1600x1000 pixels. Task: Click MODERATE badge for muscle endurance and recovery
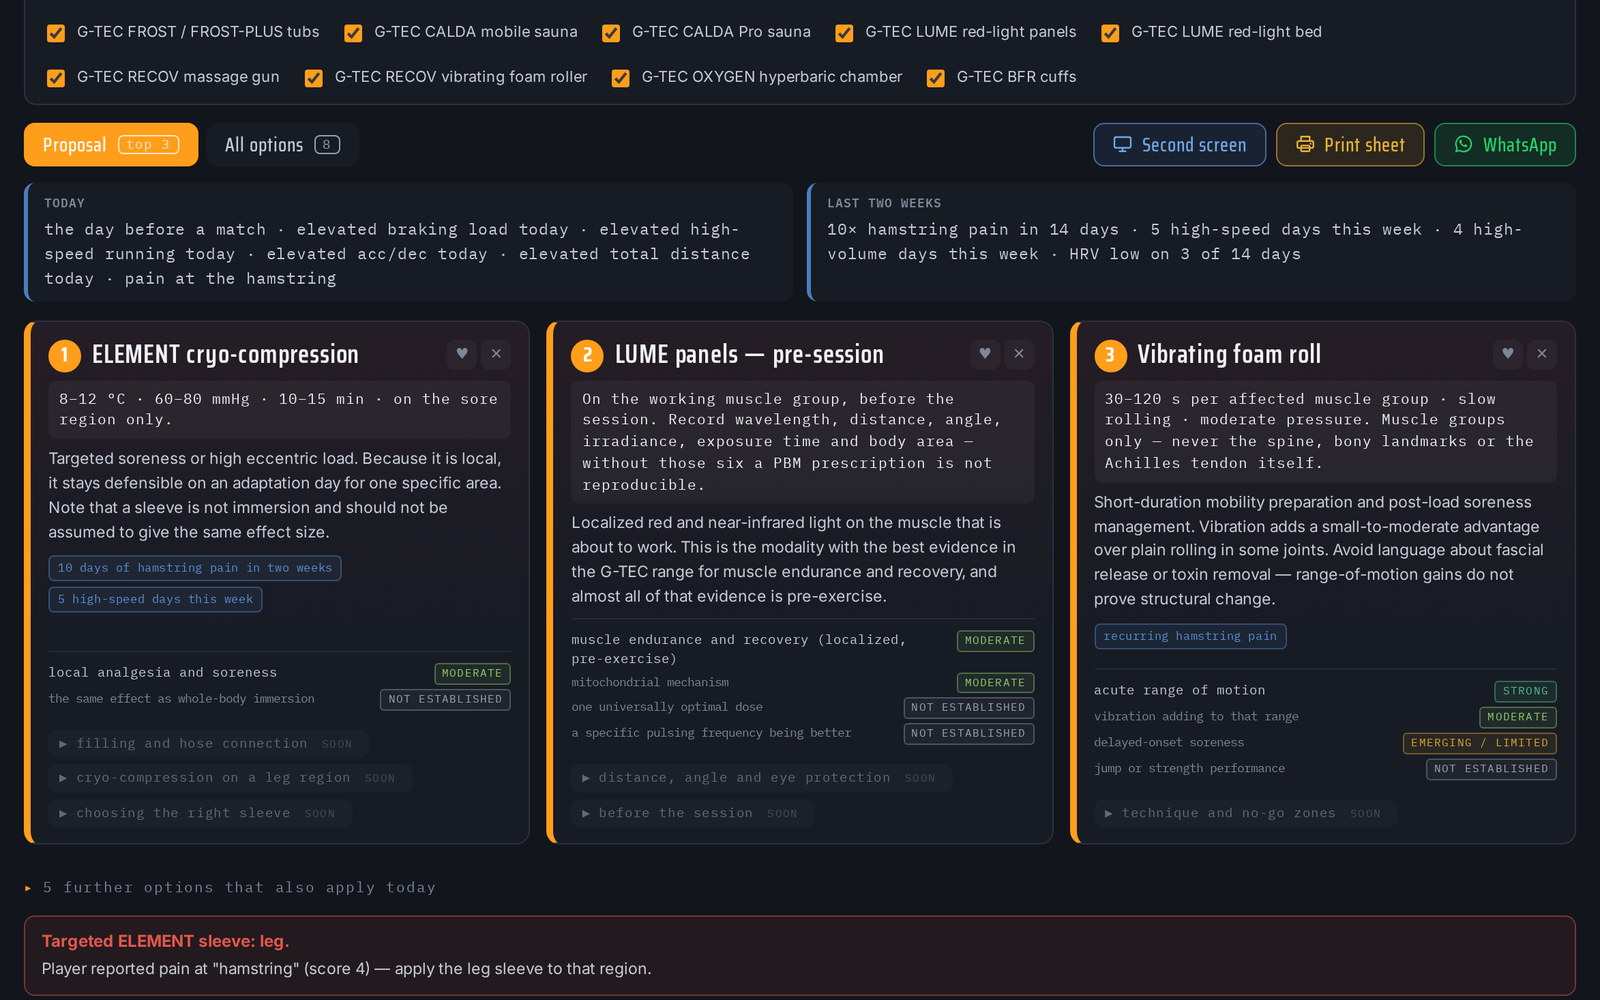pos(995,640)
